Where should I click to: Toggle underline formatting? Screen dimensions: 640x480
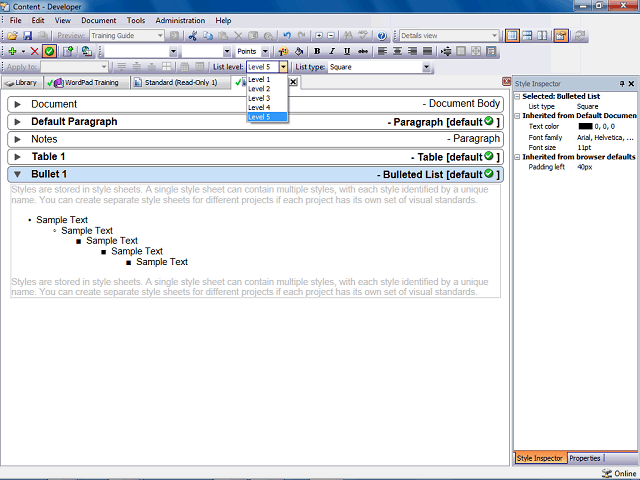347,51
